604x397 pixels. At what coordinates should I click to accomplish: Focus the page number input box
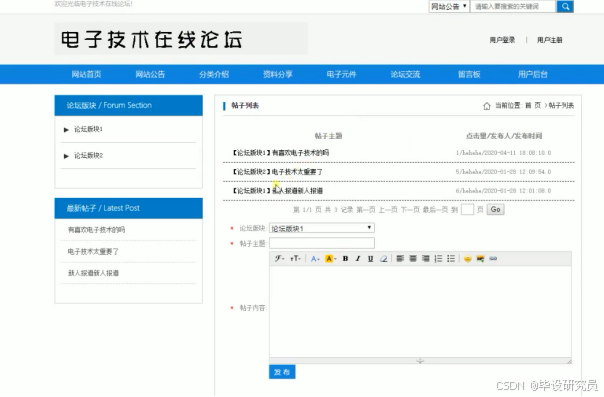[x=467, y=209]
